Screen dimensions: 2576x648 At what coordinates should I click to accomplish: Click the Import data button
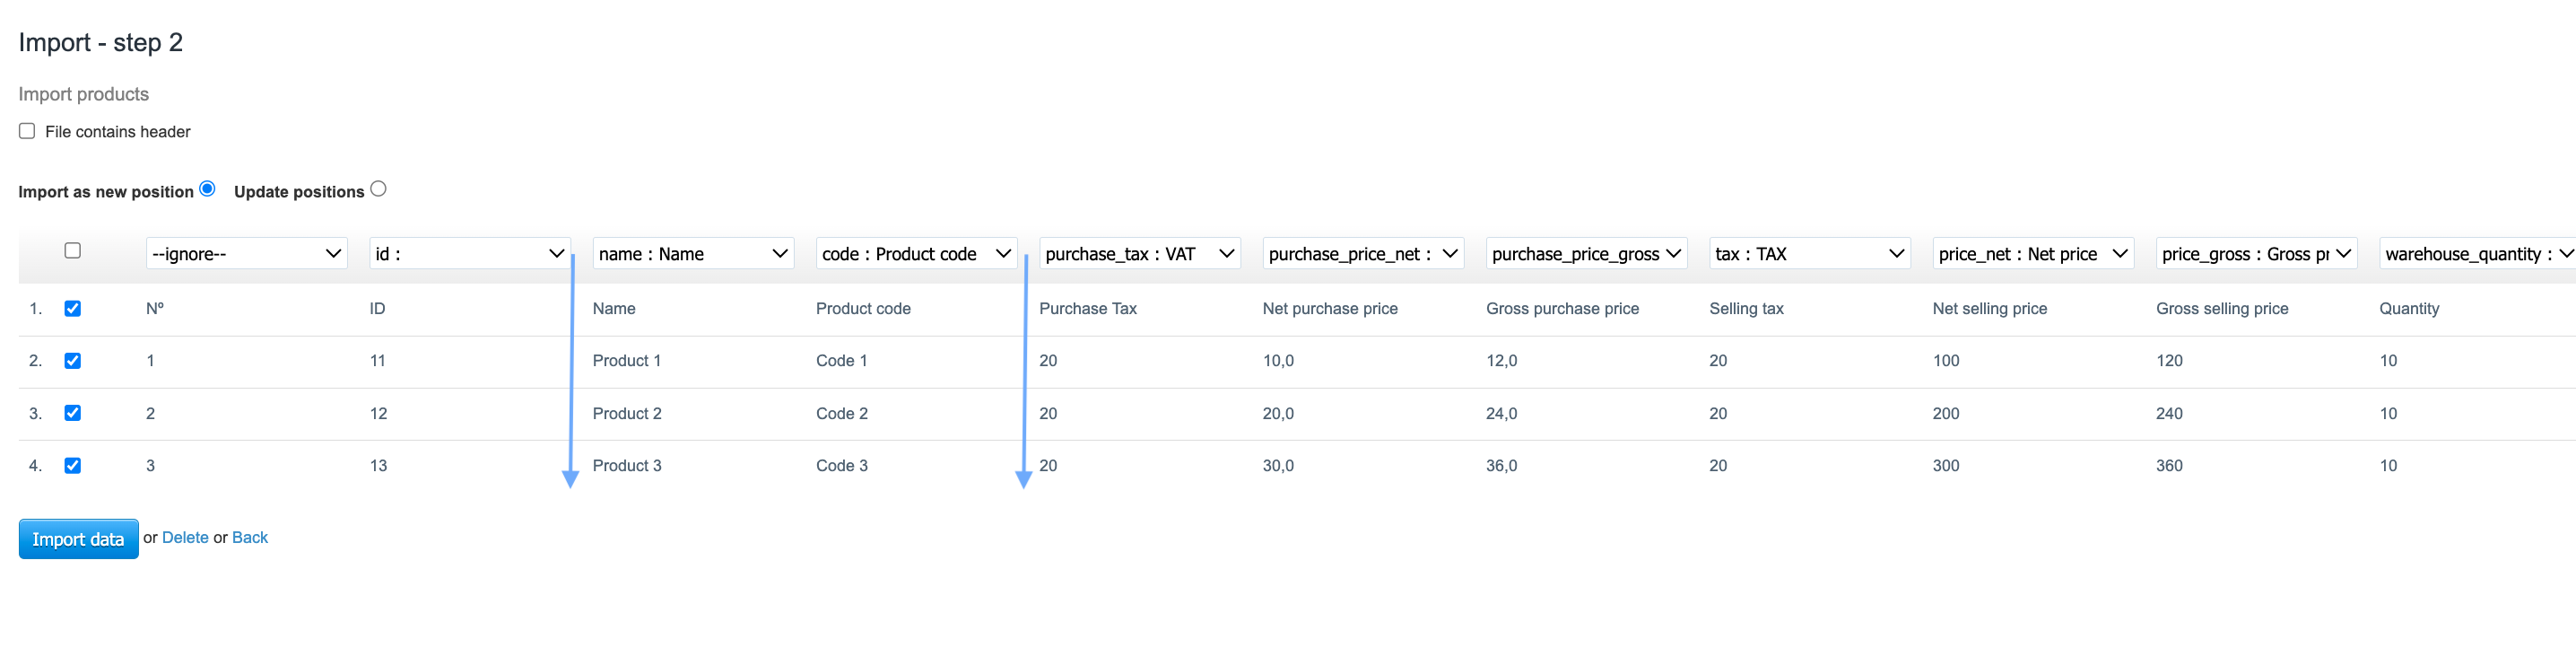pos(78,539)
